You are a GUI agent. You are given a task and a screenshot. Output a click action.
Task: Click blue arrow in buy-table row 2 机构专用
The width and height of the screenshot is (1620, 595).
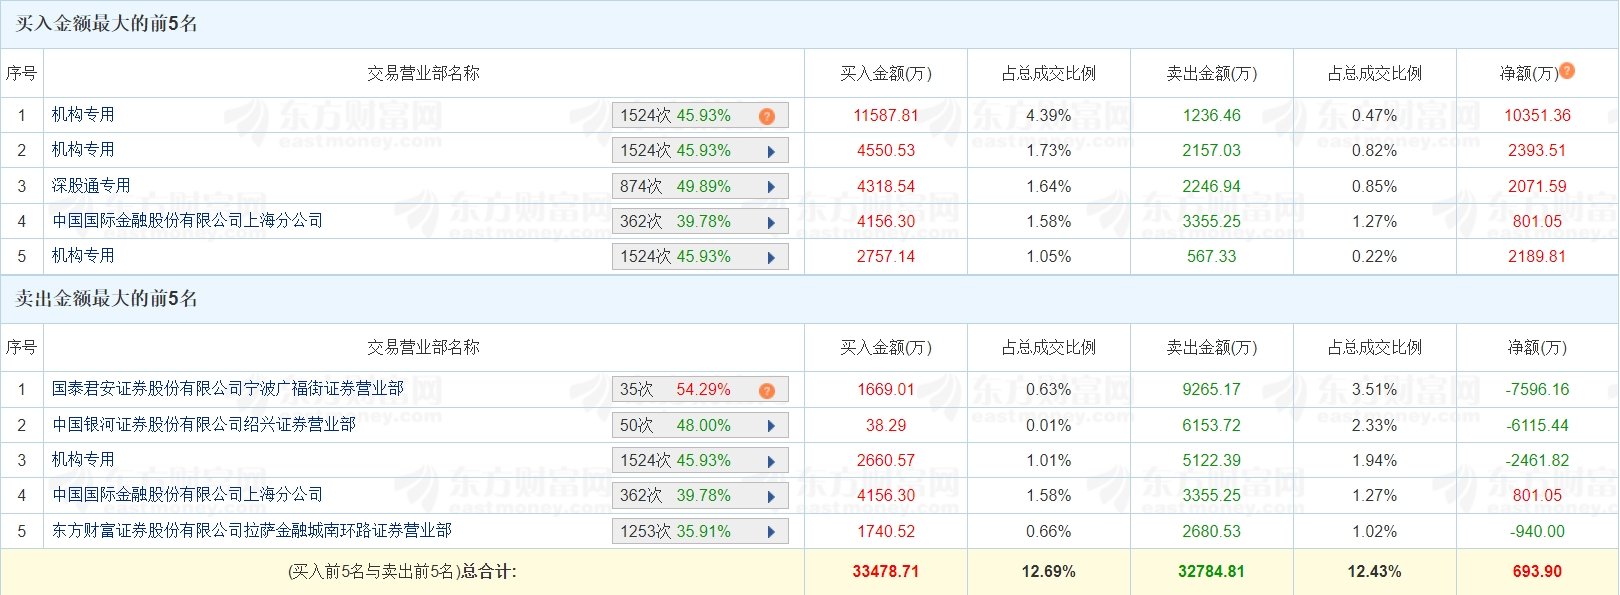click(771, 151)
